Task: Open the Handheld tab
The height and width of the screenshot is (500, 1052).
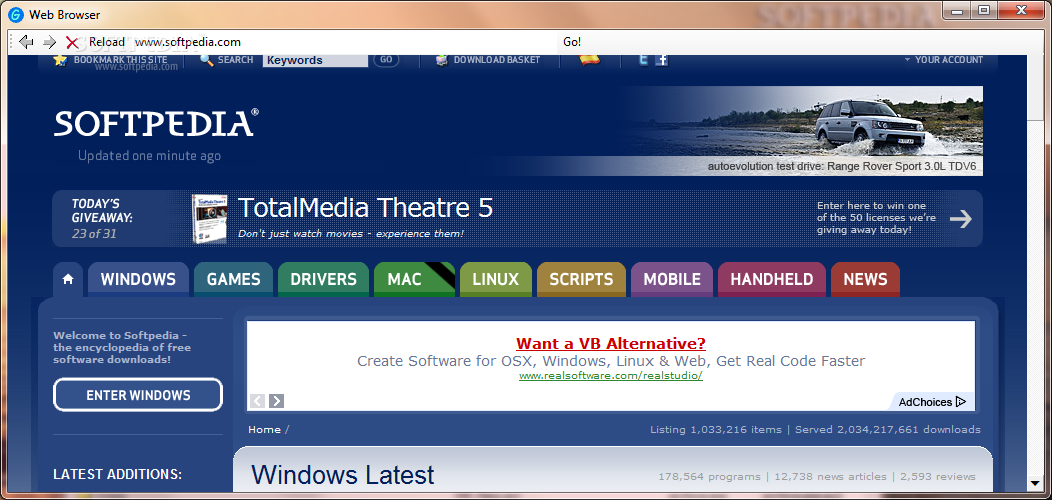Action: coord(772,279)
